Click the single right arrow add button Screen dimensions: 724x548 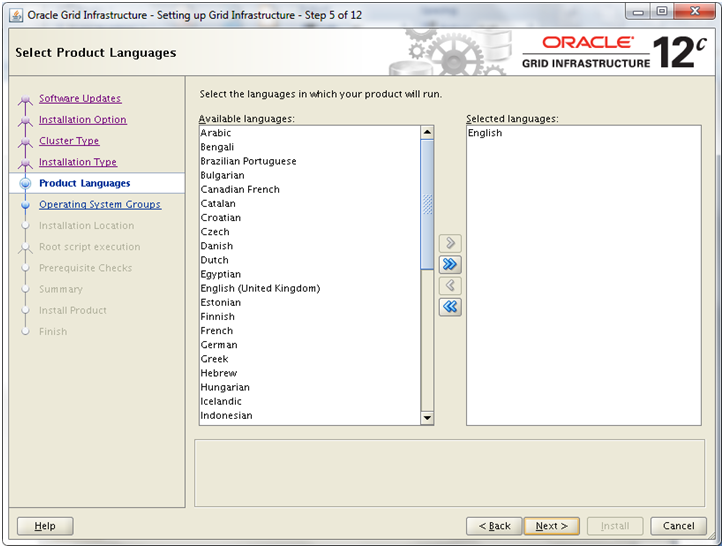tap(450, 243)
